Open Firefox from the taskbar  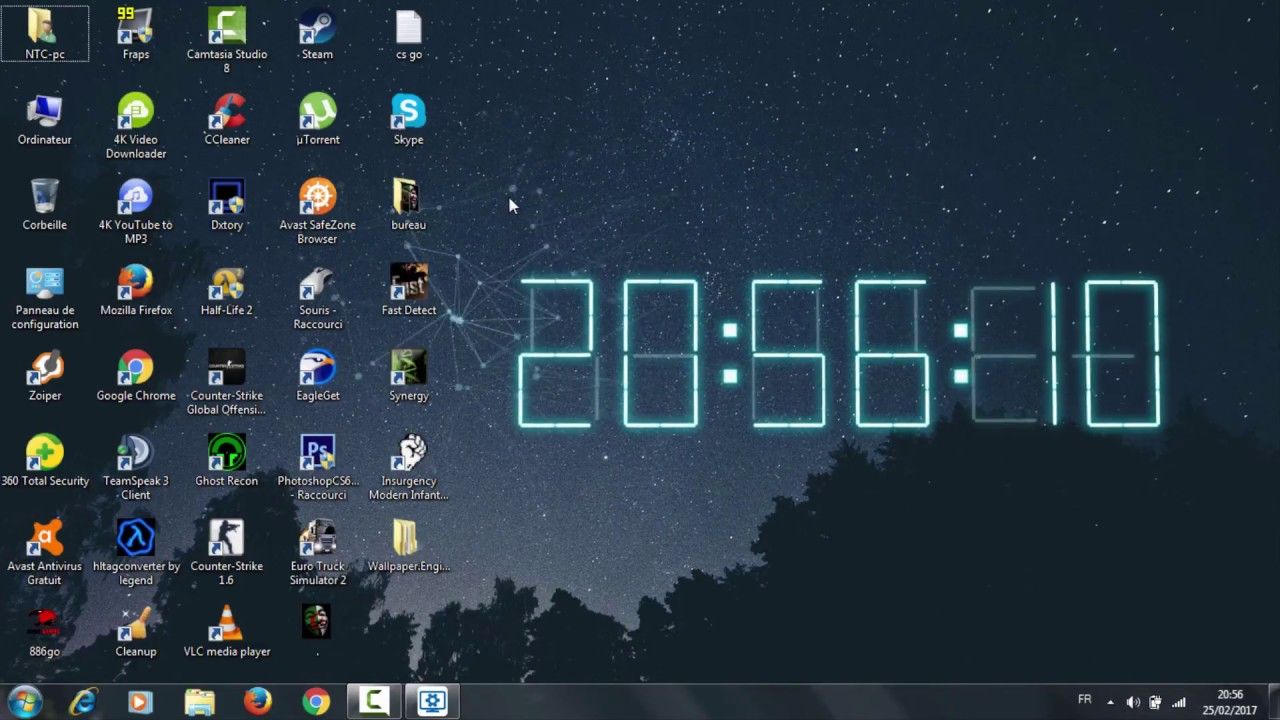[x=257, y=701]
